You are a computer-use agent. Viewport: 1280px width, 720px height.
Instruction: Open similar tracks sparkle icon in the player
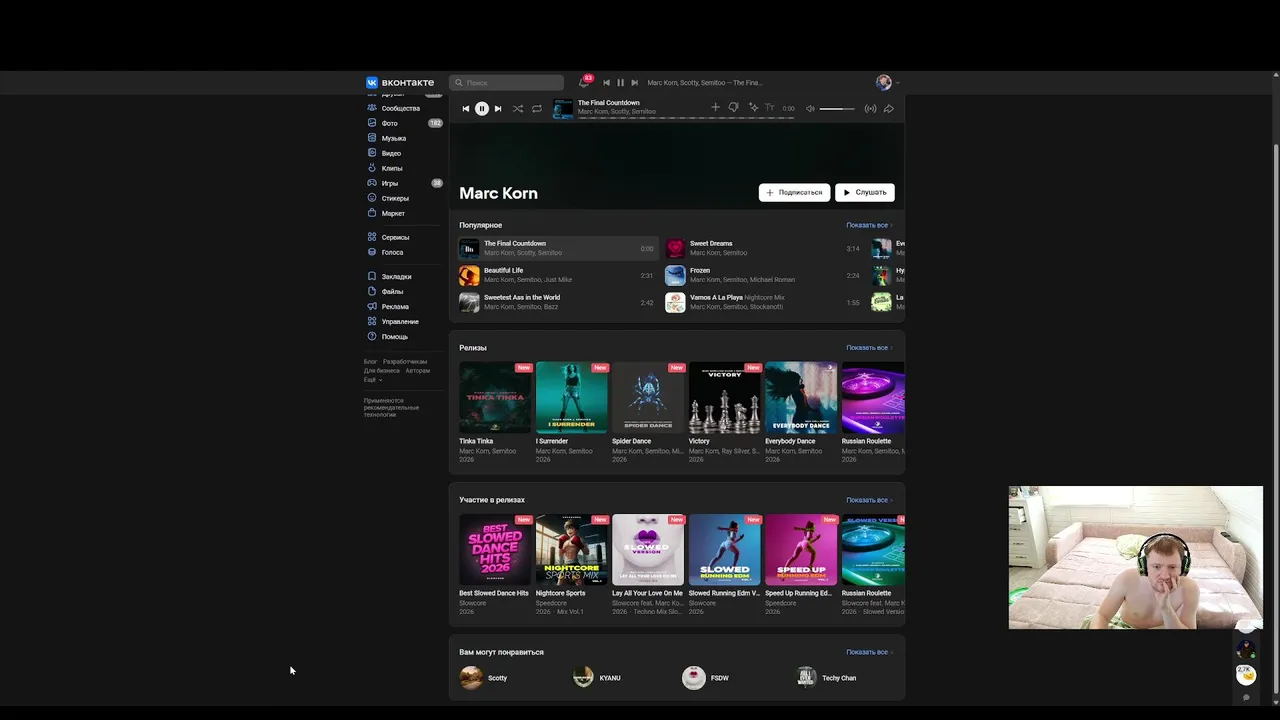[x=753, y=107]
